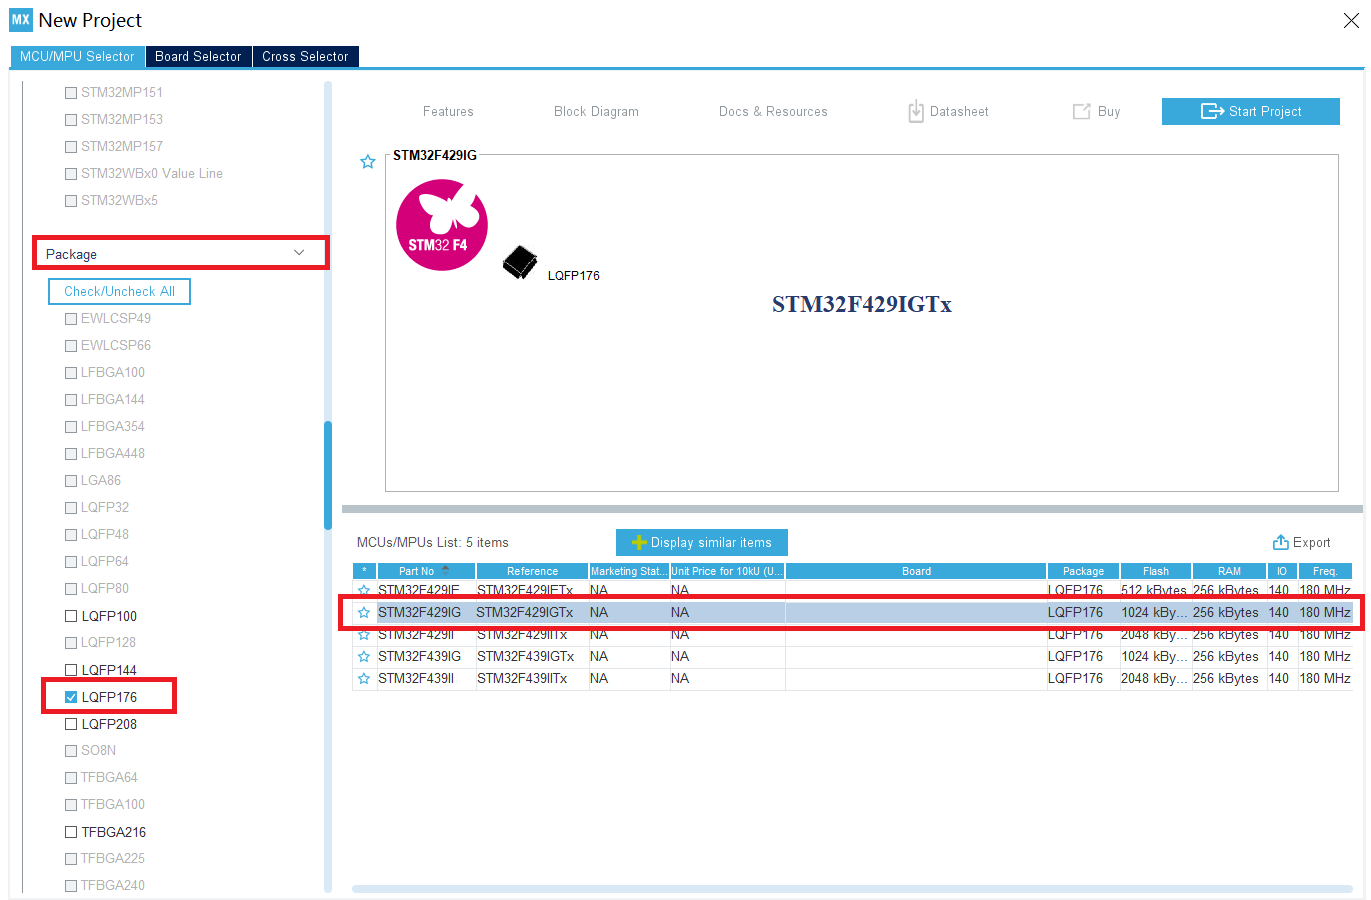Click the horizontal splitter bar above MCU list
Viewport: 1371px width, 900px height.
click(852, 509)
